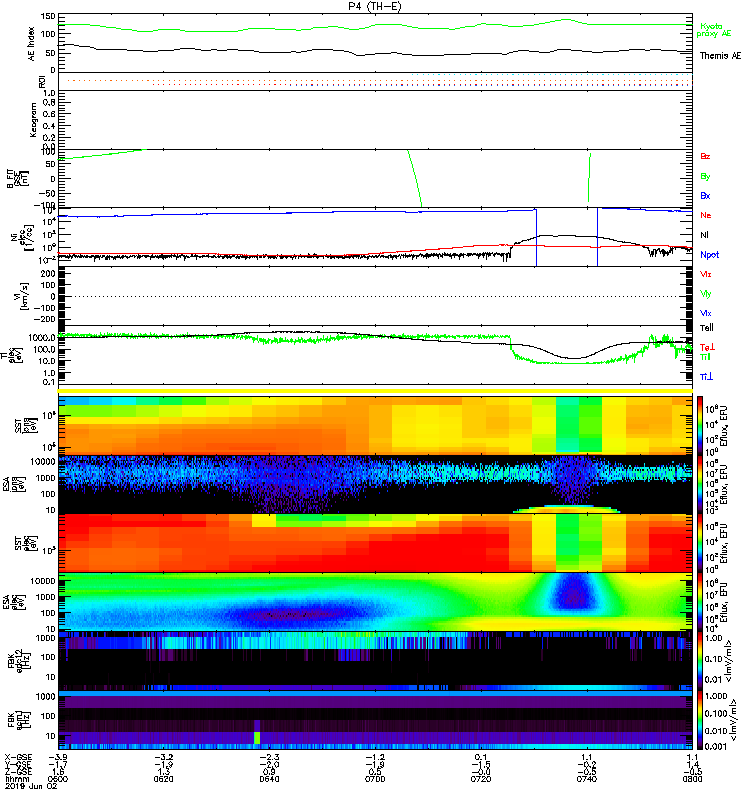Viewport: 750px width, 800px height.
Task: Click the 0600 time tick label
Action: pyautogui.click(x=58, y=779)
